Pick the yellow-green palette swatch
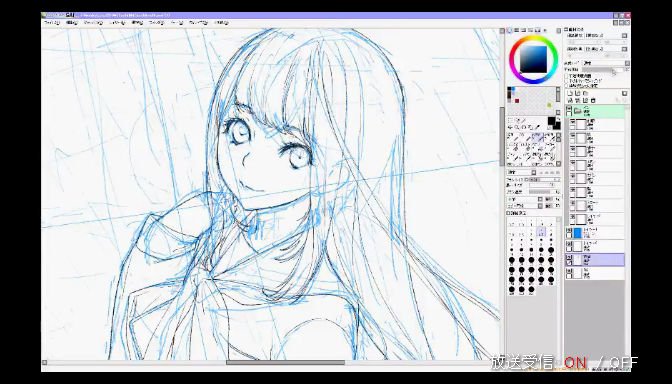 (549, 105)
